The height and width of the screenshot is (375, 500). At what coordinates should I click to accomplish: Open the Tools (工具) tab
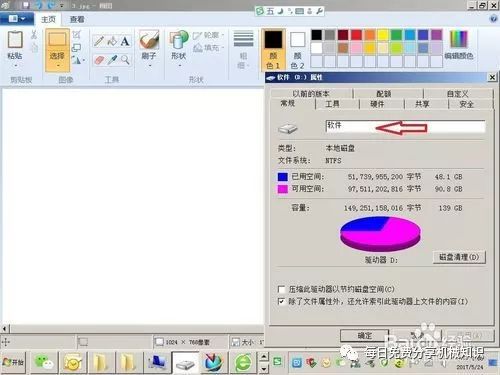pos(332,104)
